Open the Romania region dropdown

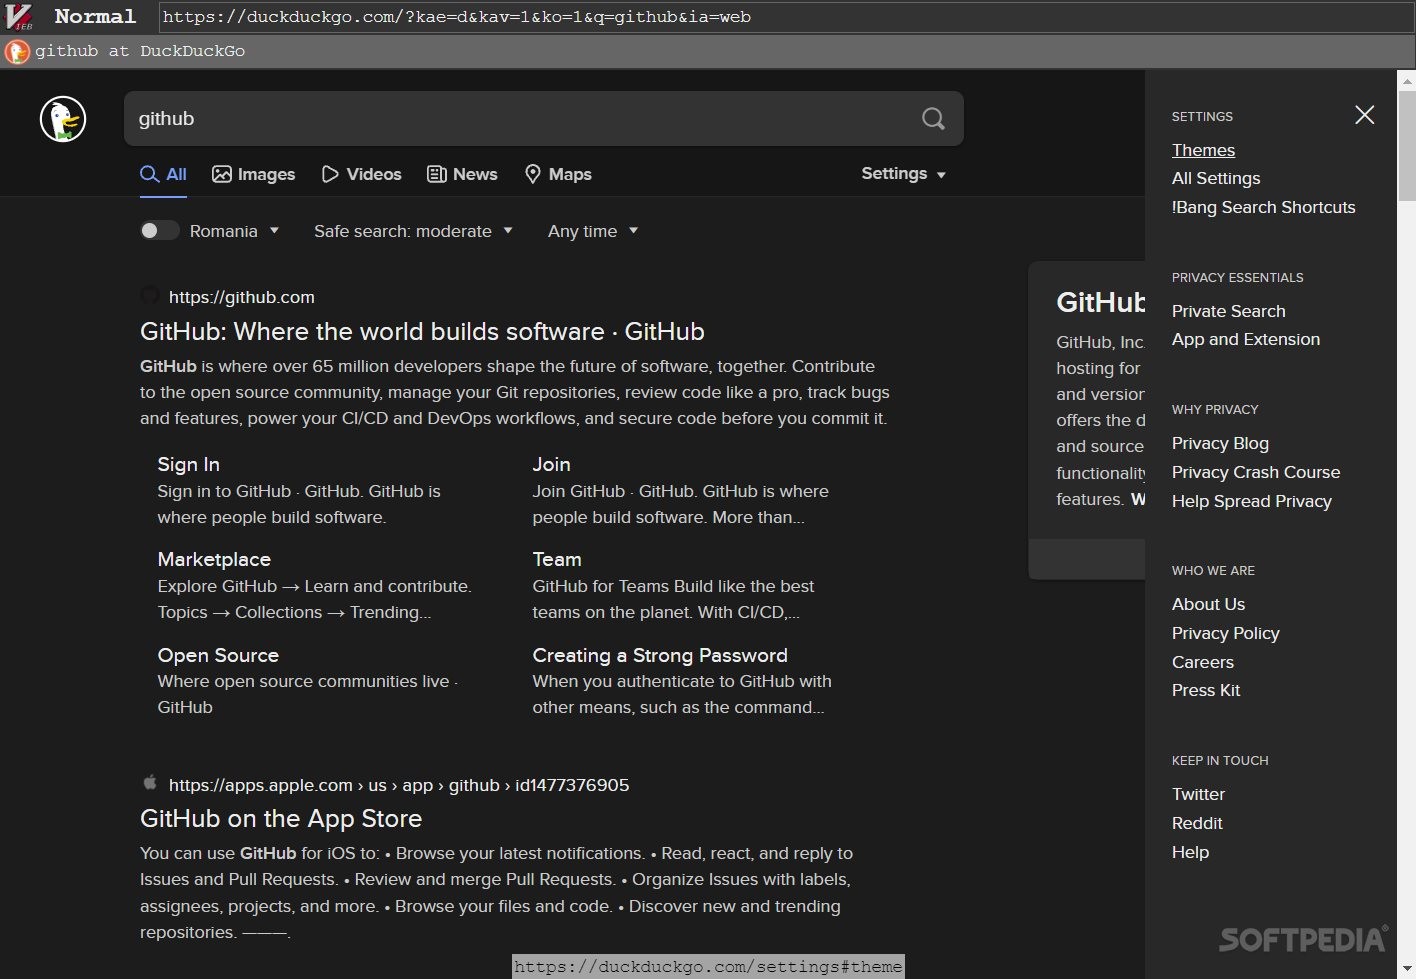[235, 231]
